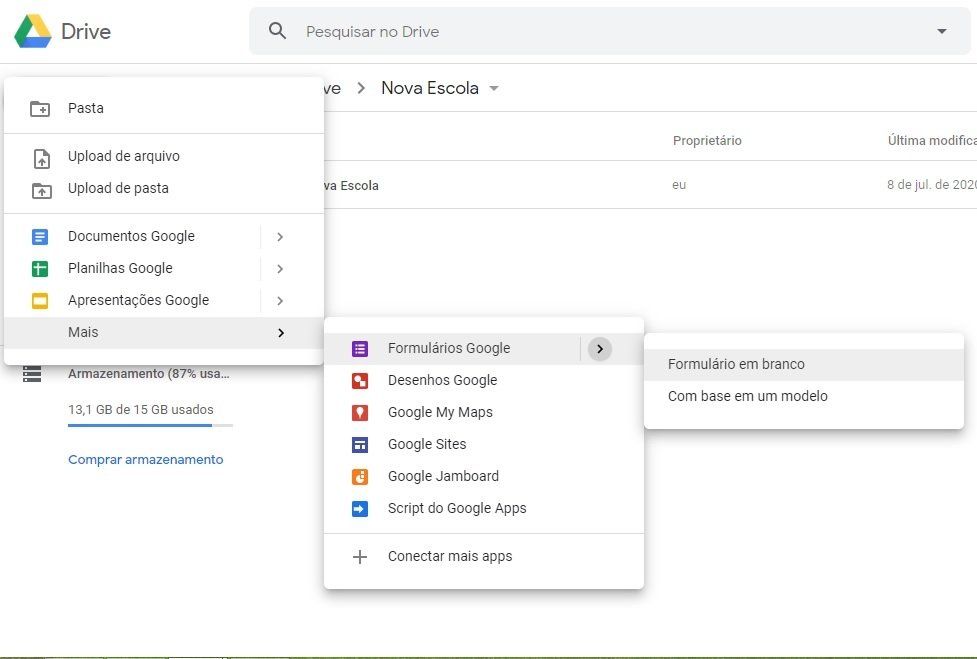The width and height of the screenshot is (977, 659).
Task: Expand Formulários Google submenu arrow
Action: tap(599, 349)
